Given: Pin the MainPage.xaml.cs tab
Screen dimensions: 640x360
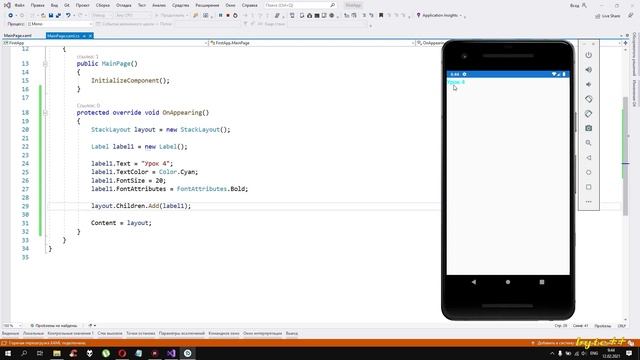Looking at the screenshot, I should point(84,36).
